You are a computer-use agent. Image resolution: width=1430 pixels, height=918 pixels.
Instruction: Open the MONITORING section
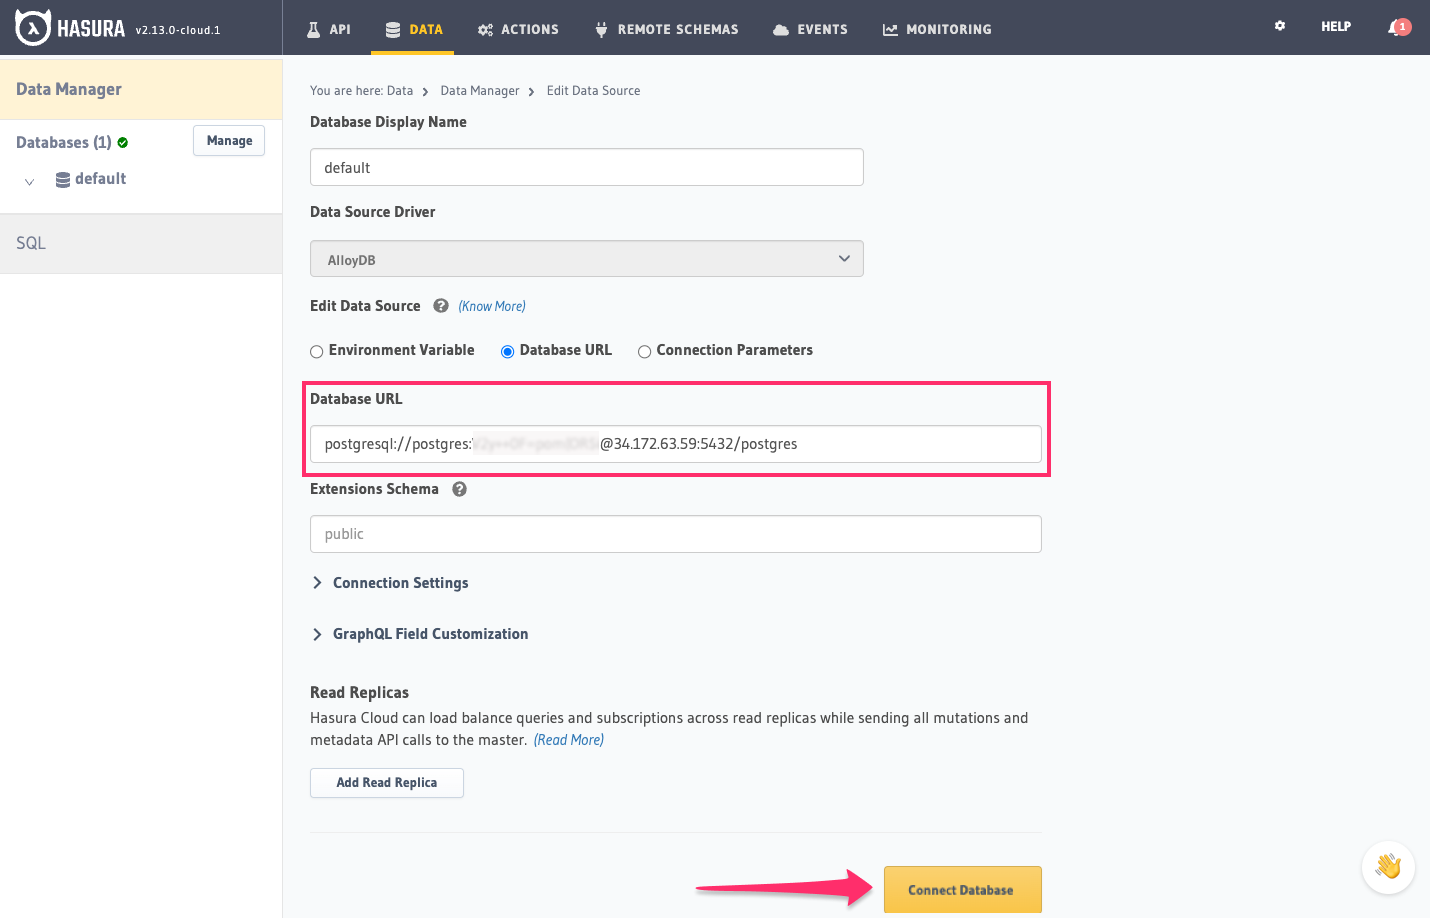[936, 29]
